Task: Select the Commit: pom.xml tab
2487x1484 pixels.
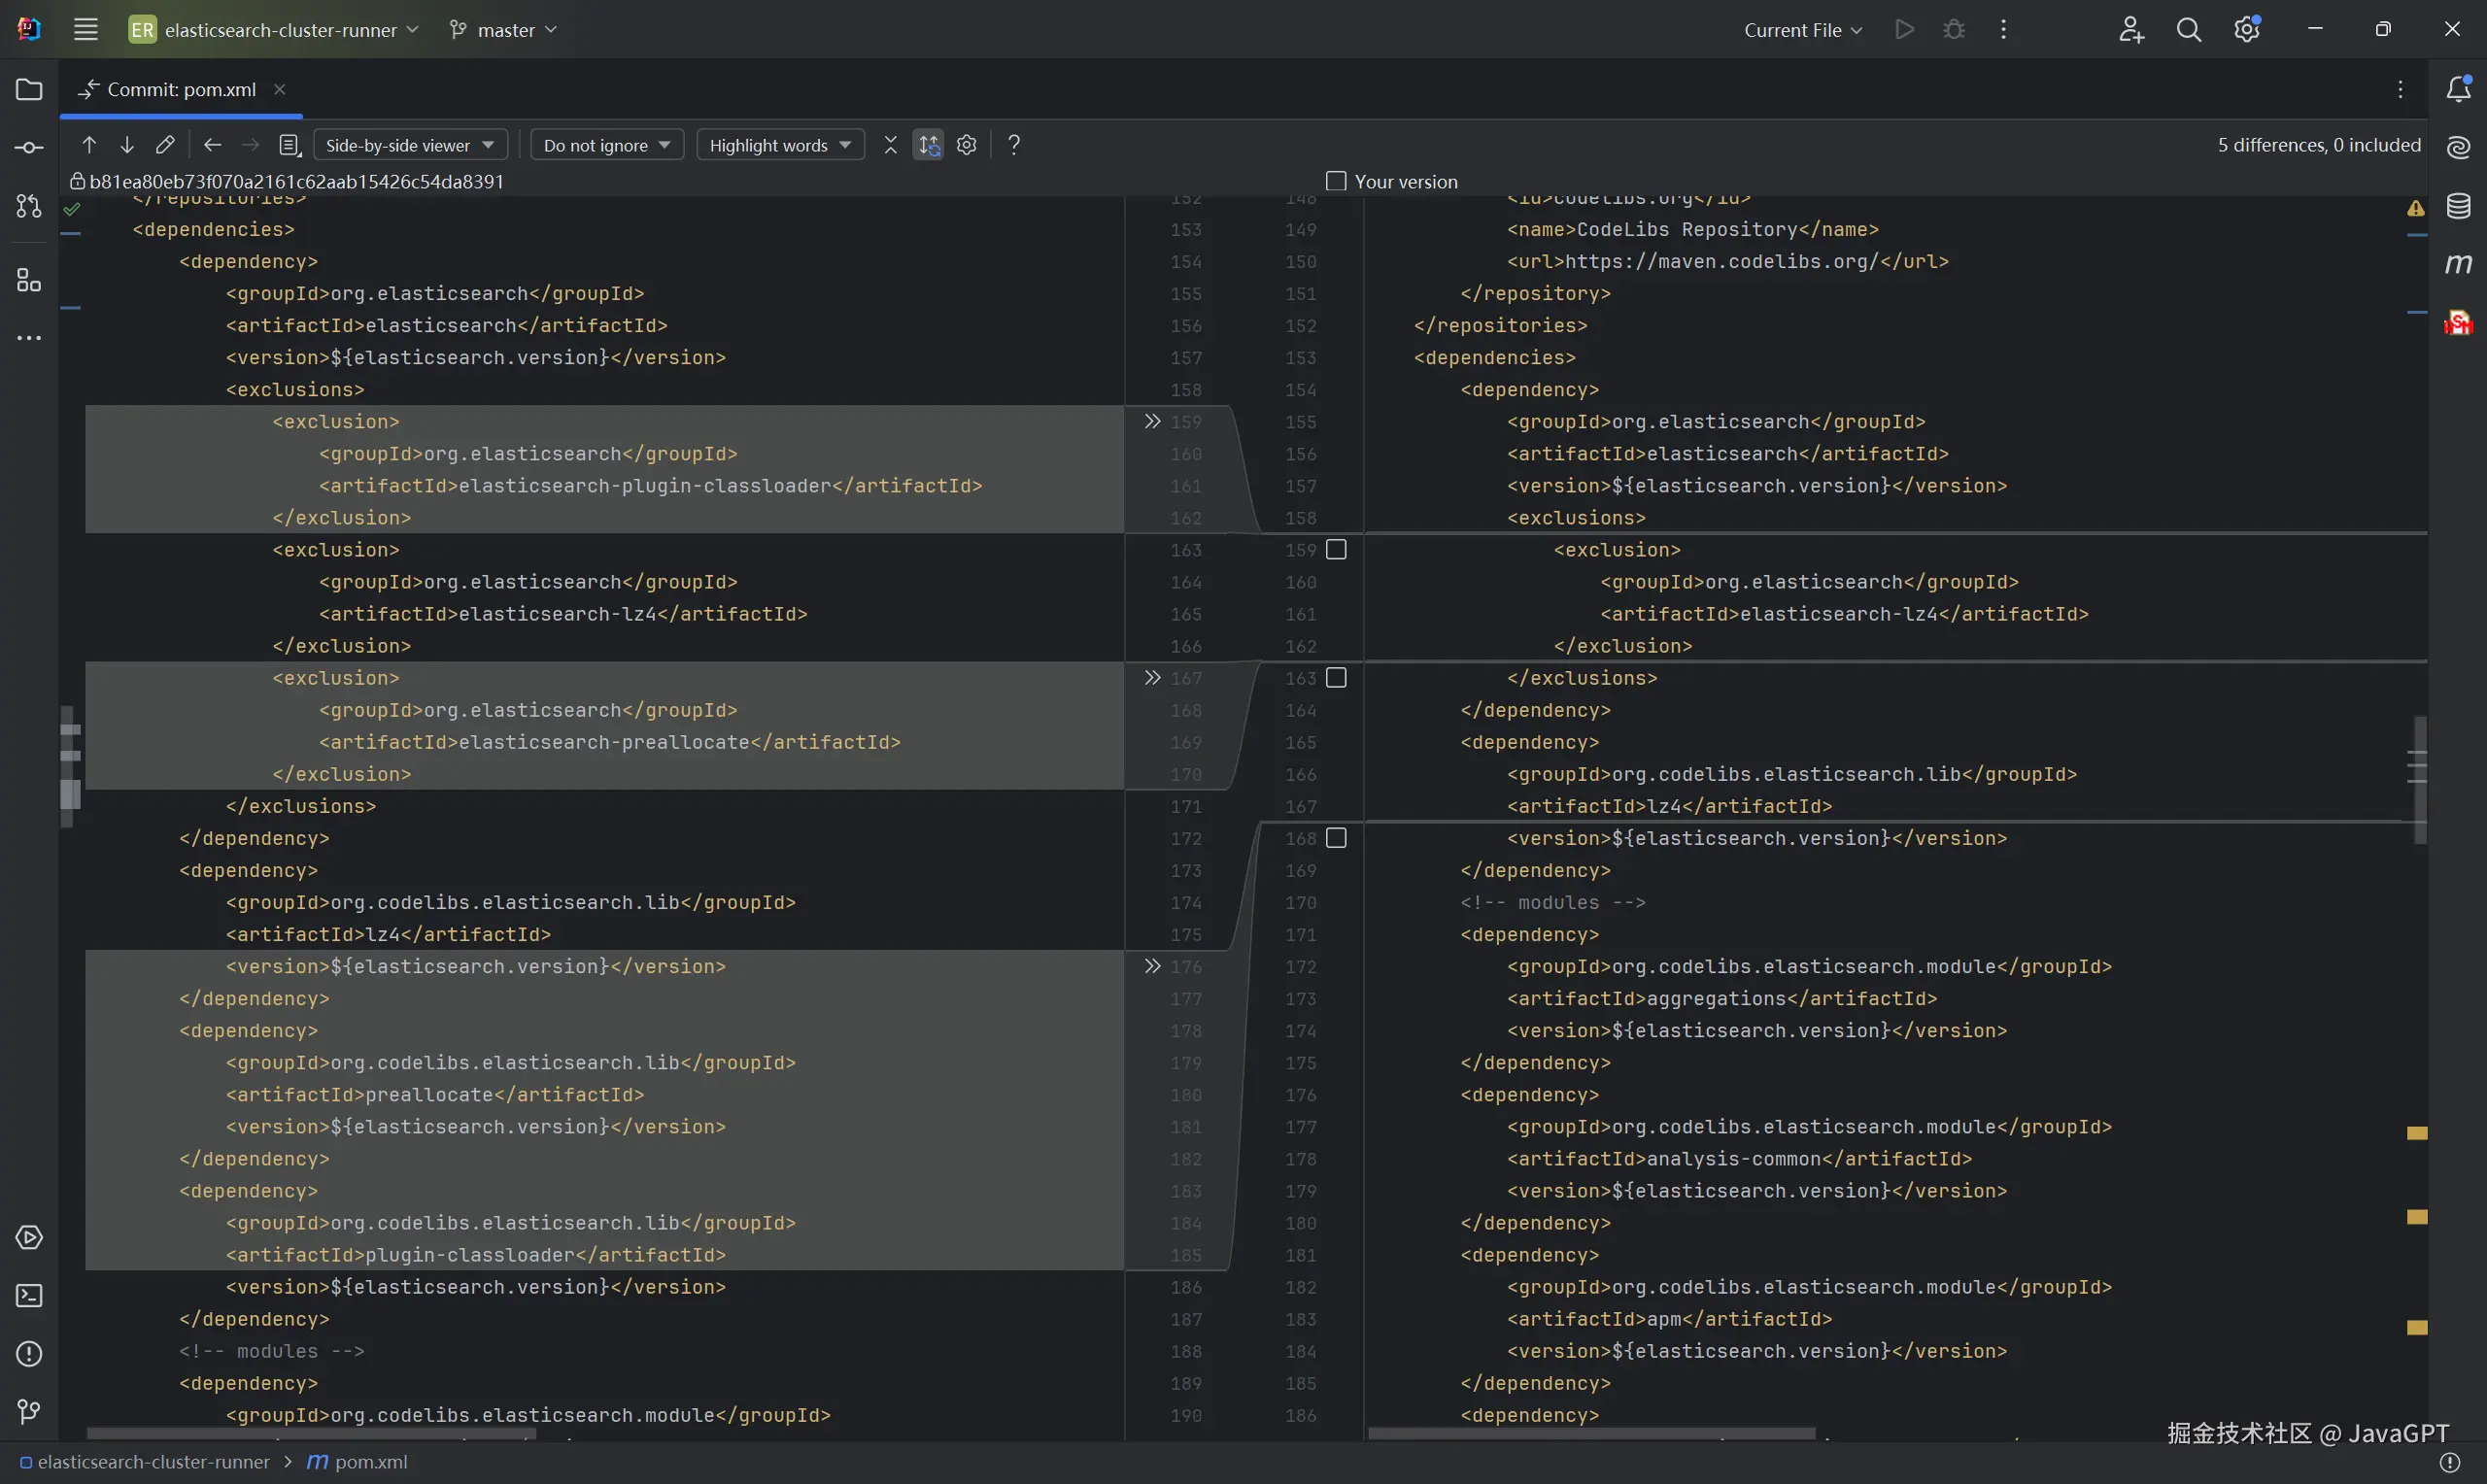Action: coord(181,89)
